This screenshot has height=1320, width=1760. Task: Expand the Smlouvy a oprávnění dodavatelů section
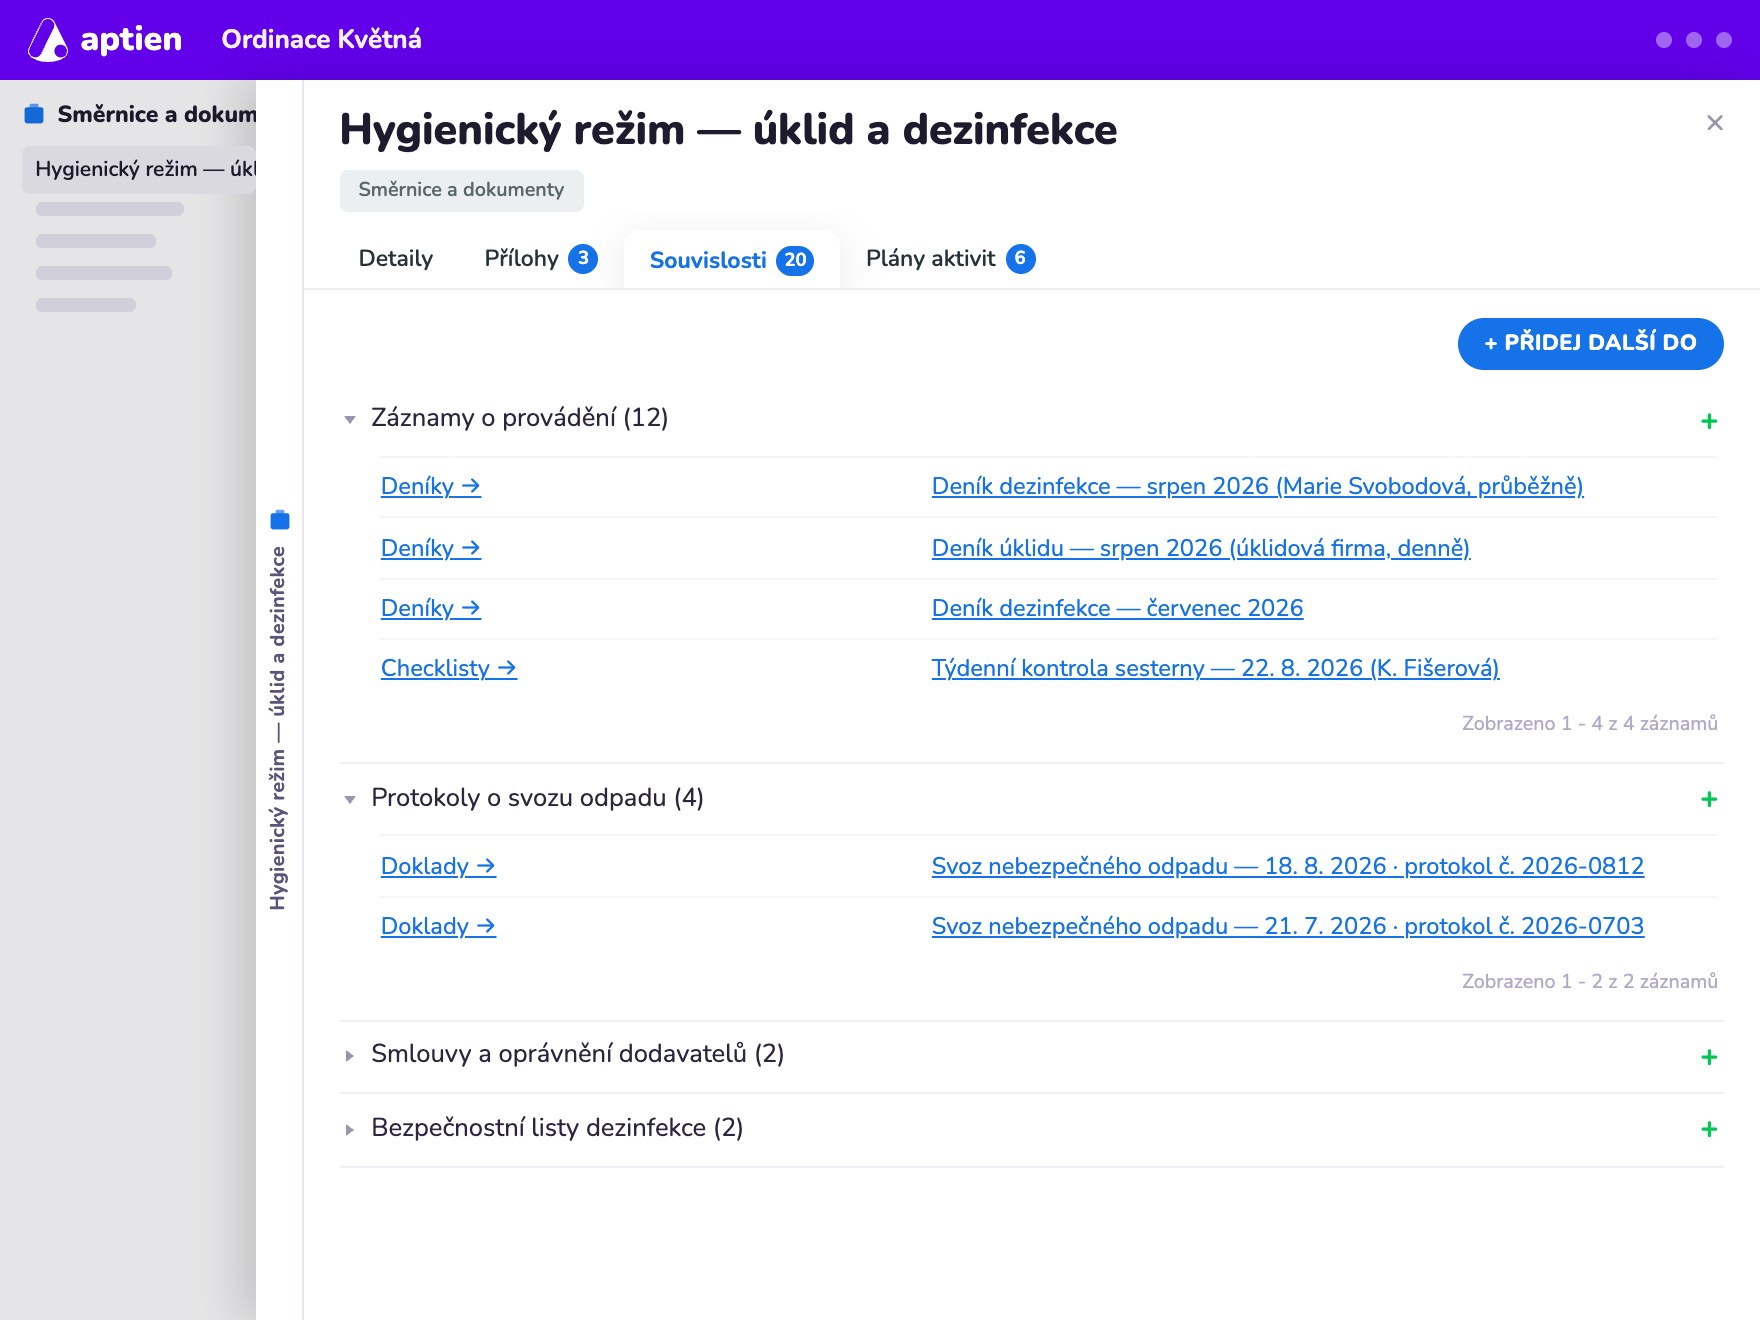point(350,1055)
